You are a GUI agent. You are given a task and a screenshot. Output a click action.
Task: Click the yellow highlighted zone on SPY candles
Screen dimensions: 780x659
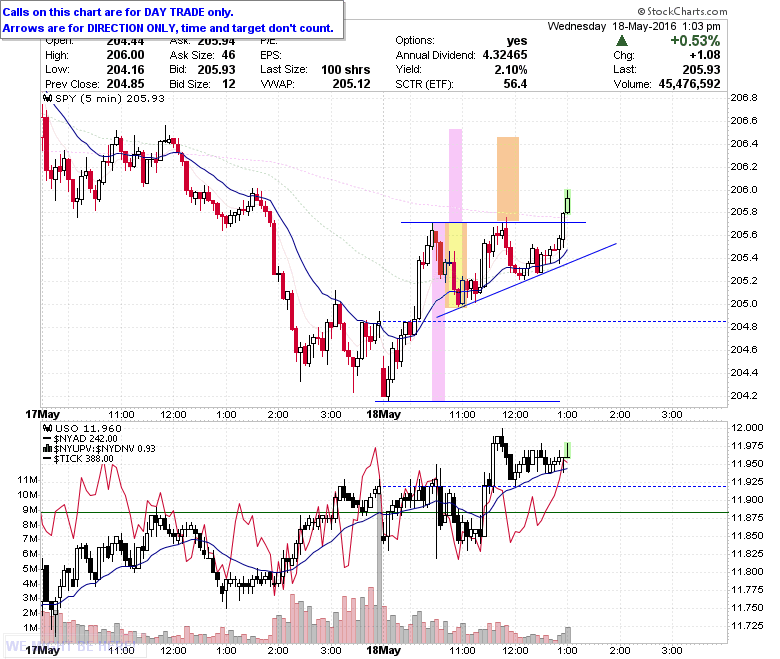click(455, 265)
